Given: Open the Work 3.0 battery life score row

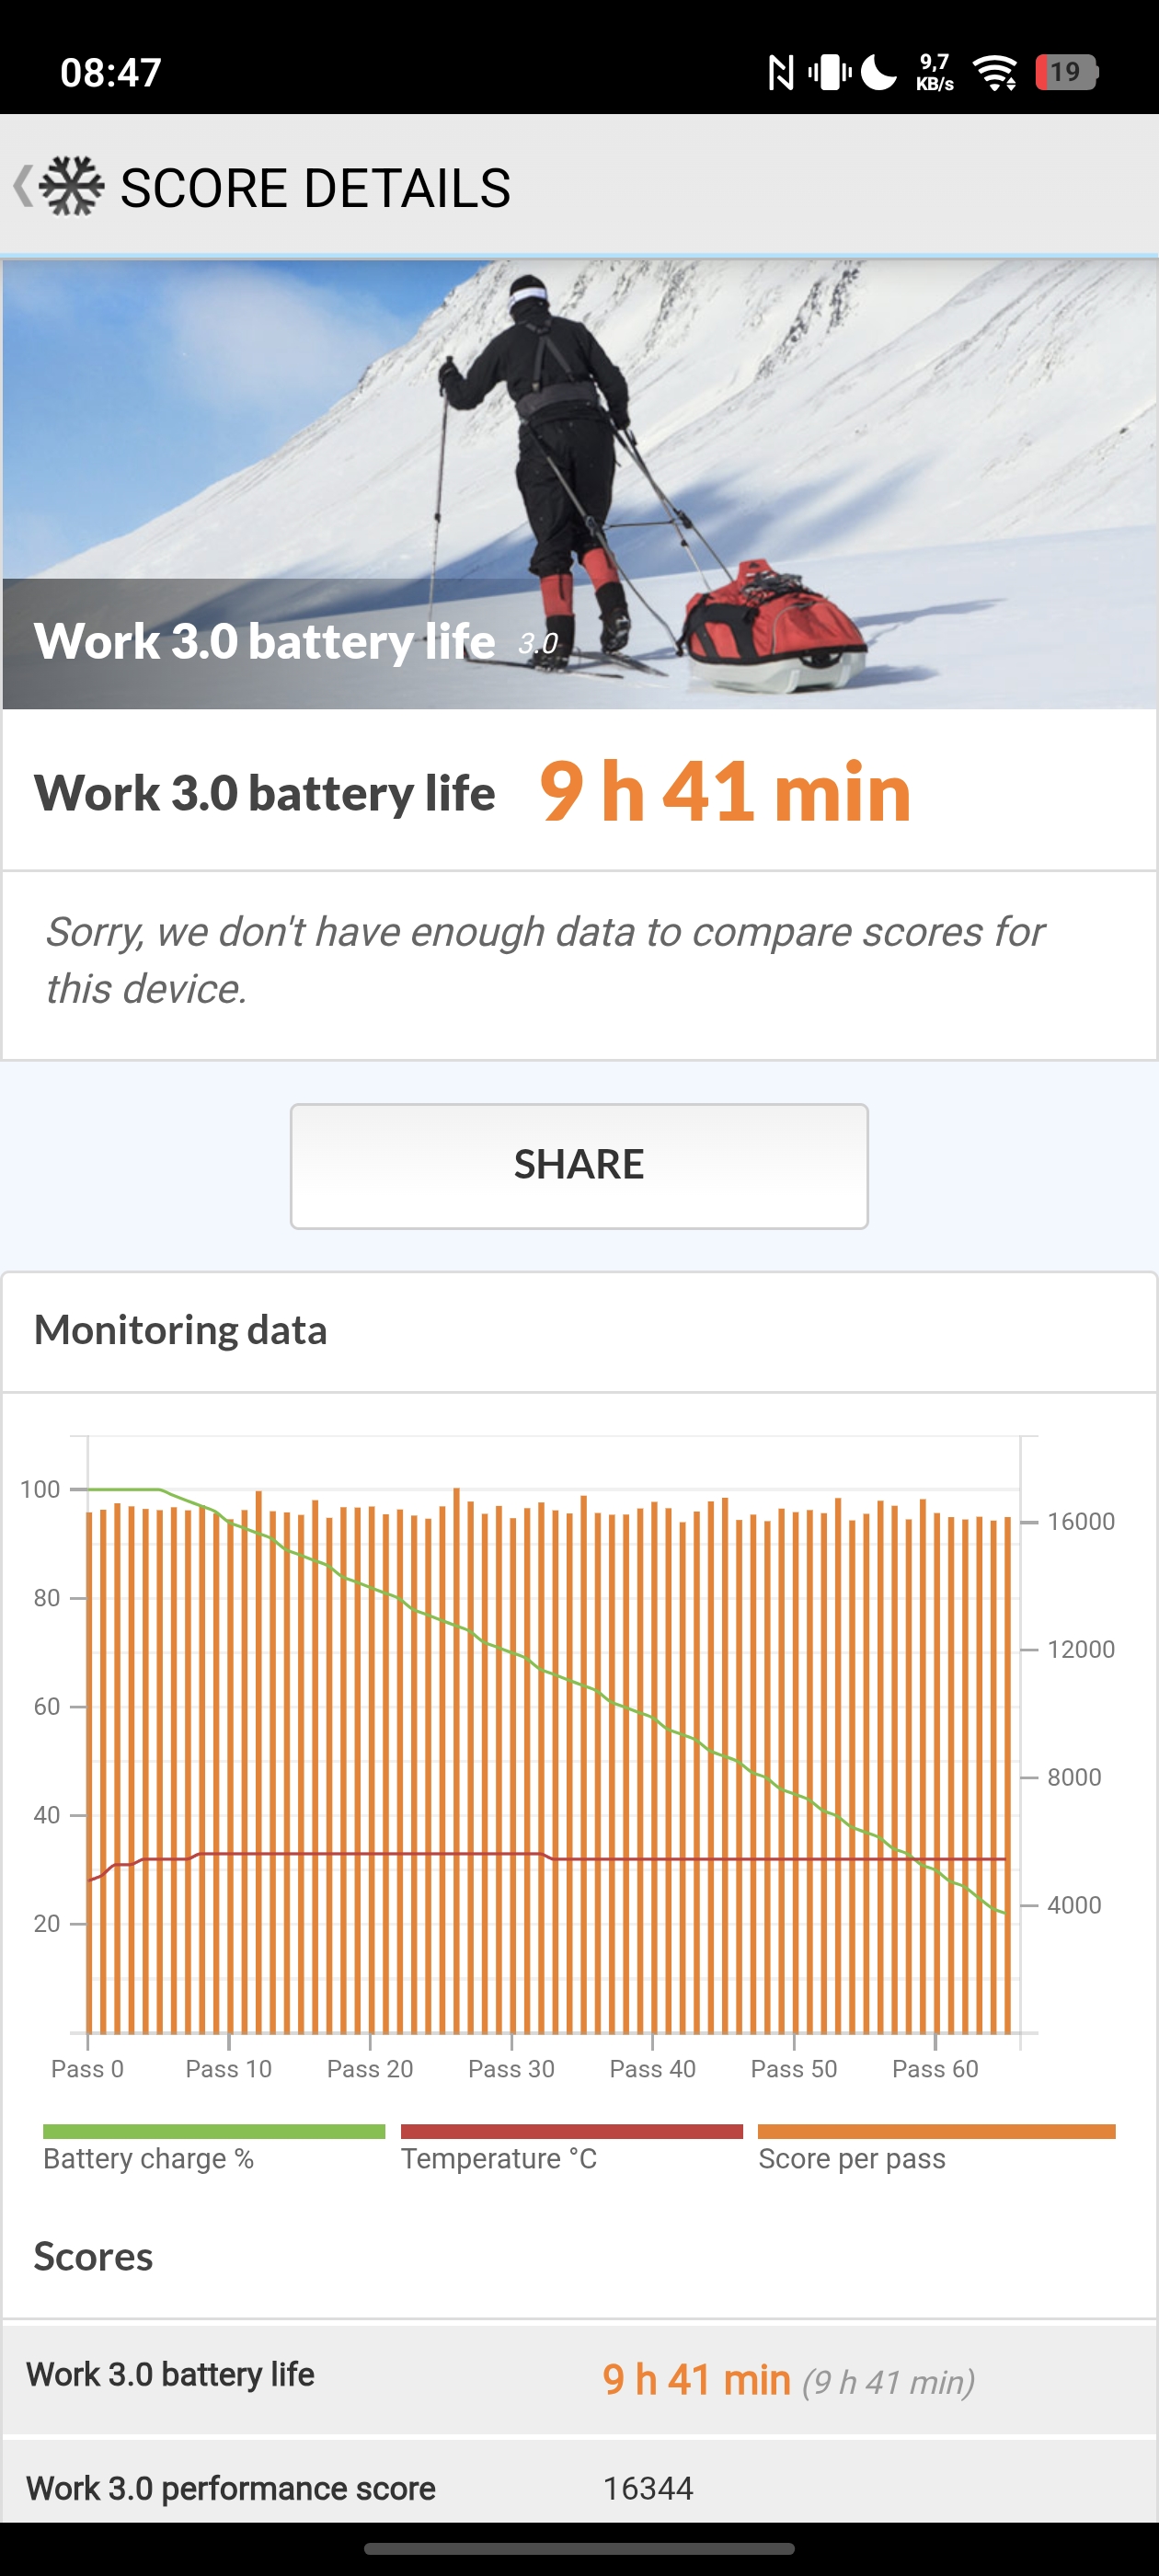Looking at the screenshot, I should pyautogui.click(x=579, y=2378).
